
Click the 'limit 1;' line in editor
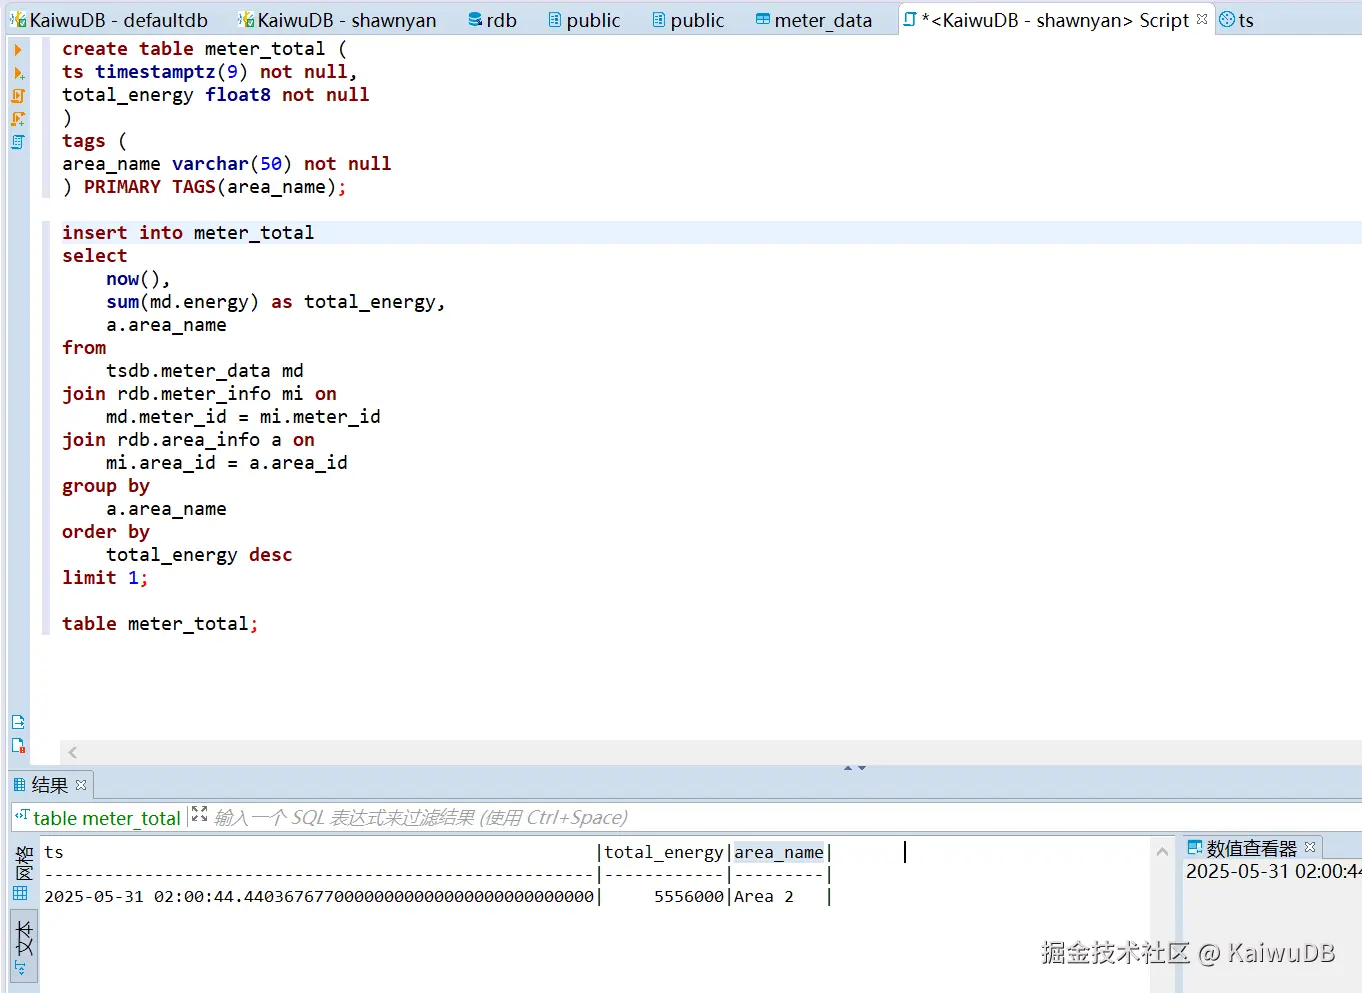[105, 578]
